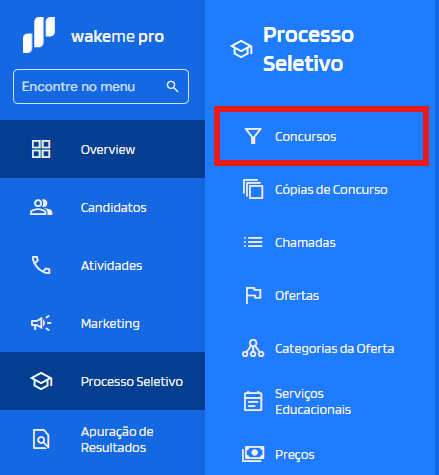Select the Concursos submenu item
Screen dimensions: 439x475
321,136
